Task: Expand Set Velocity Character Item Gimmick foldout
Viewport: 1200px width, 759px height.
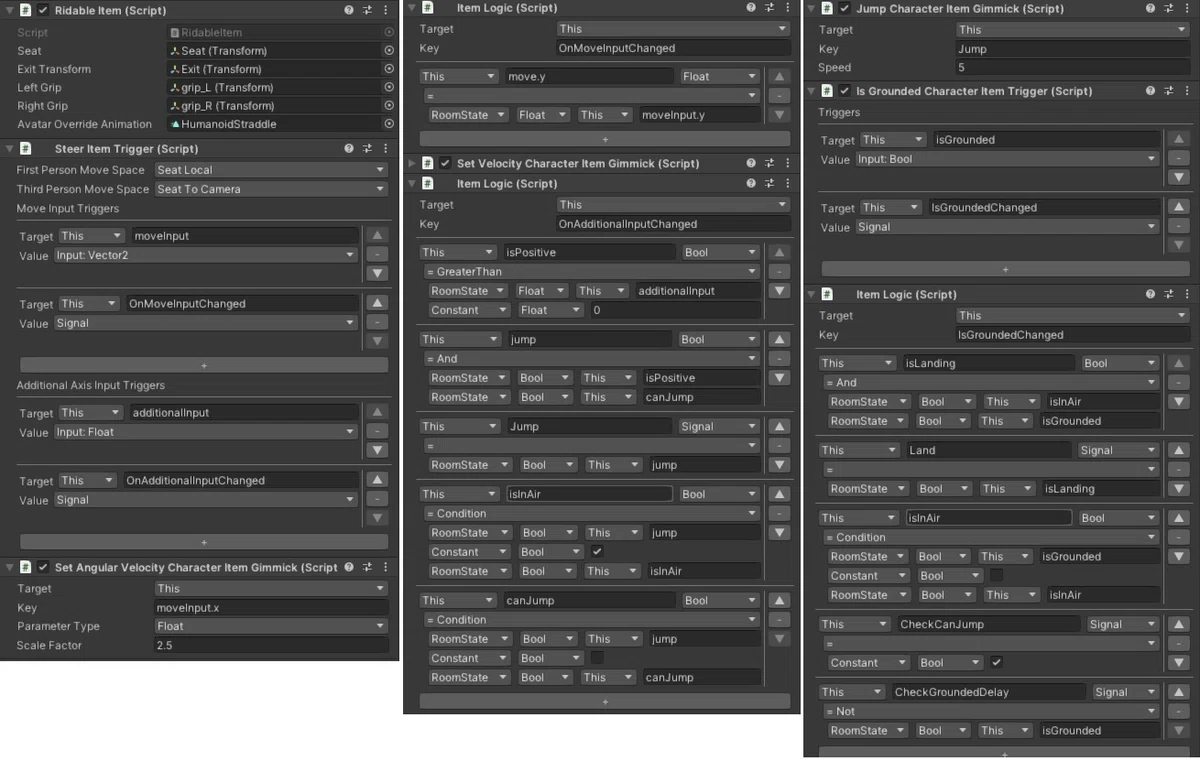Action: point(411,163)
